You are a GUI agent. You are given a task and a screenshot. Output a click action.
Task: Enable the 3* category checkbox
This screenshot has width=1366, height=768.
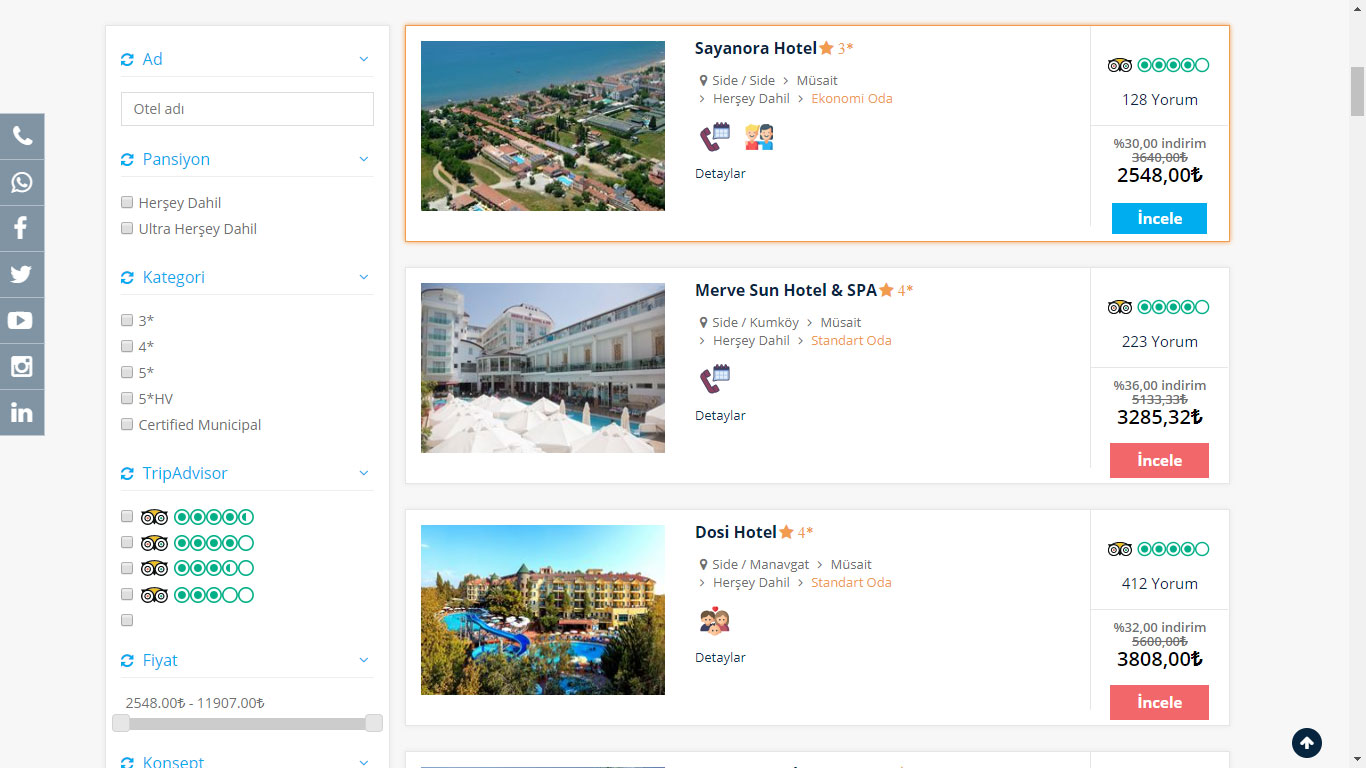[x=127, y=320]
